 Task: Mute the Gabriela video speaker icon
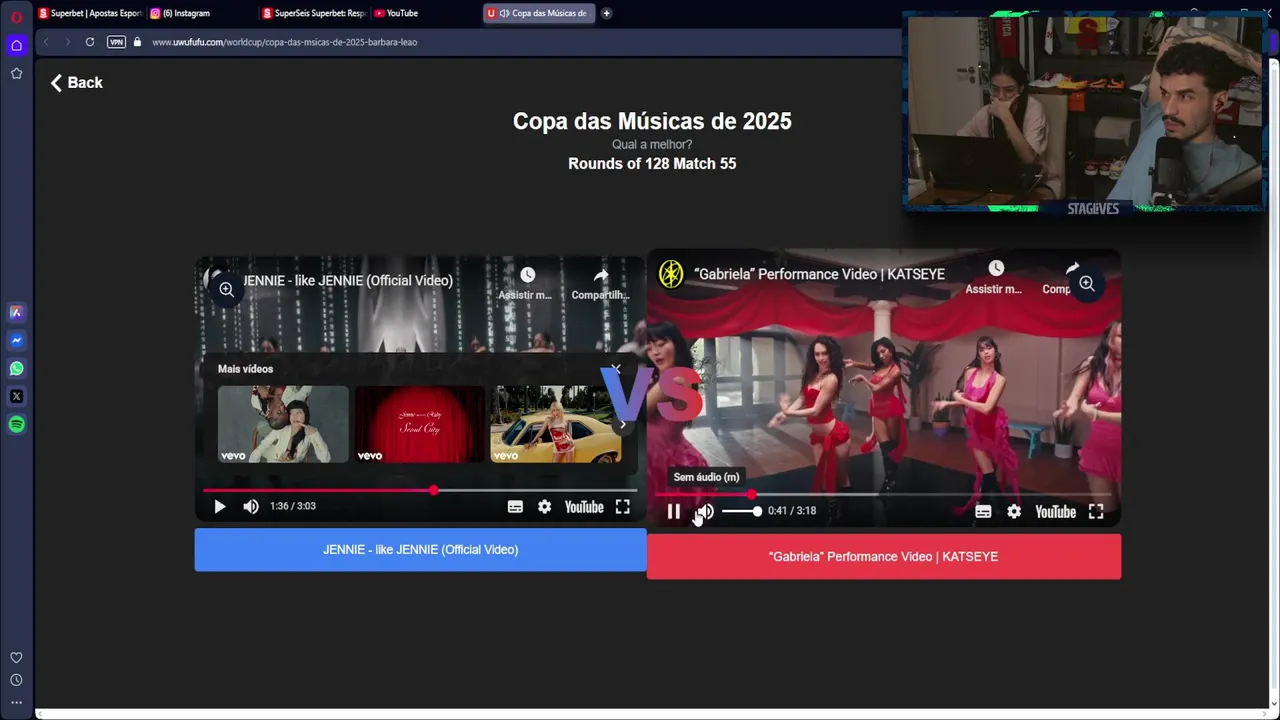click(705, 512)
